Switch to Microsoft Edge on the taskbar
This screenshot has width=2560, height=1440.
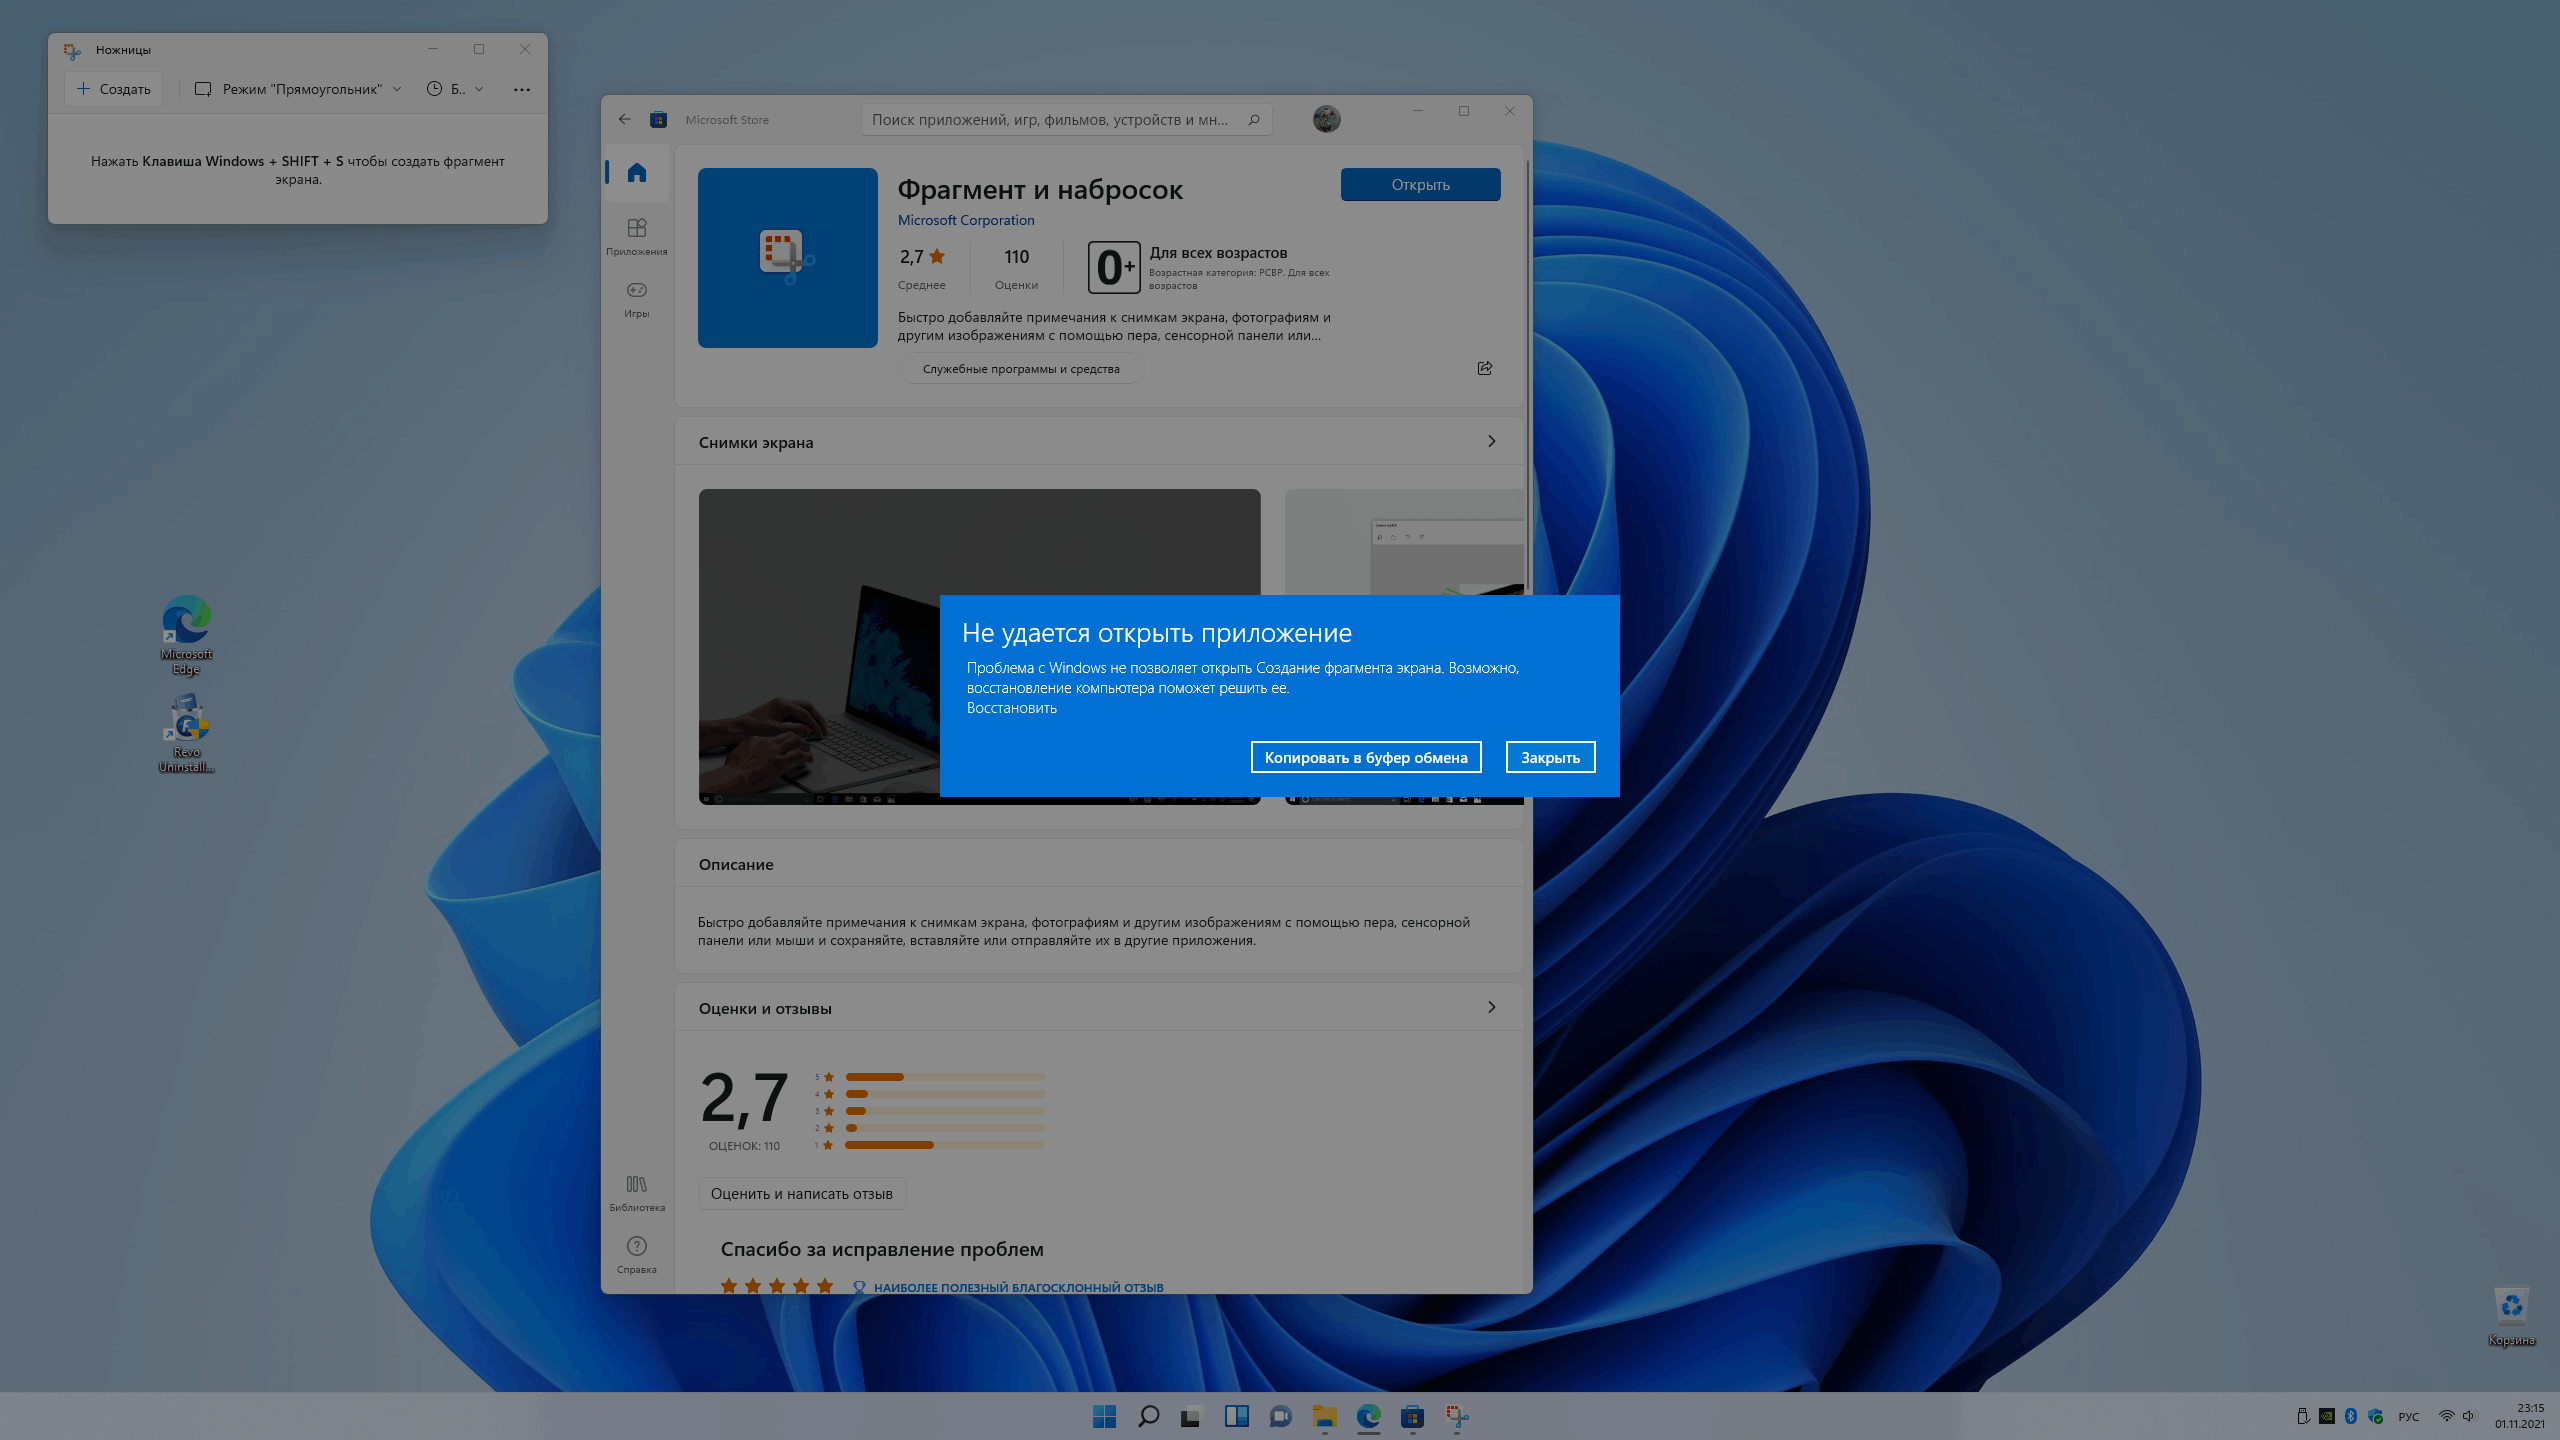tap(1368, 1416)
